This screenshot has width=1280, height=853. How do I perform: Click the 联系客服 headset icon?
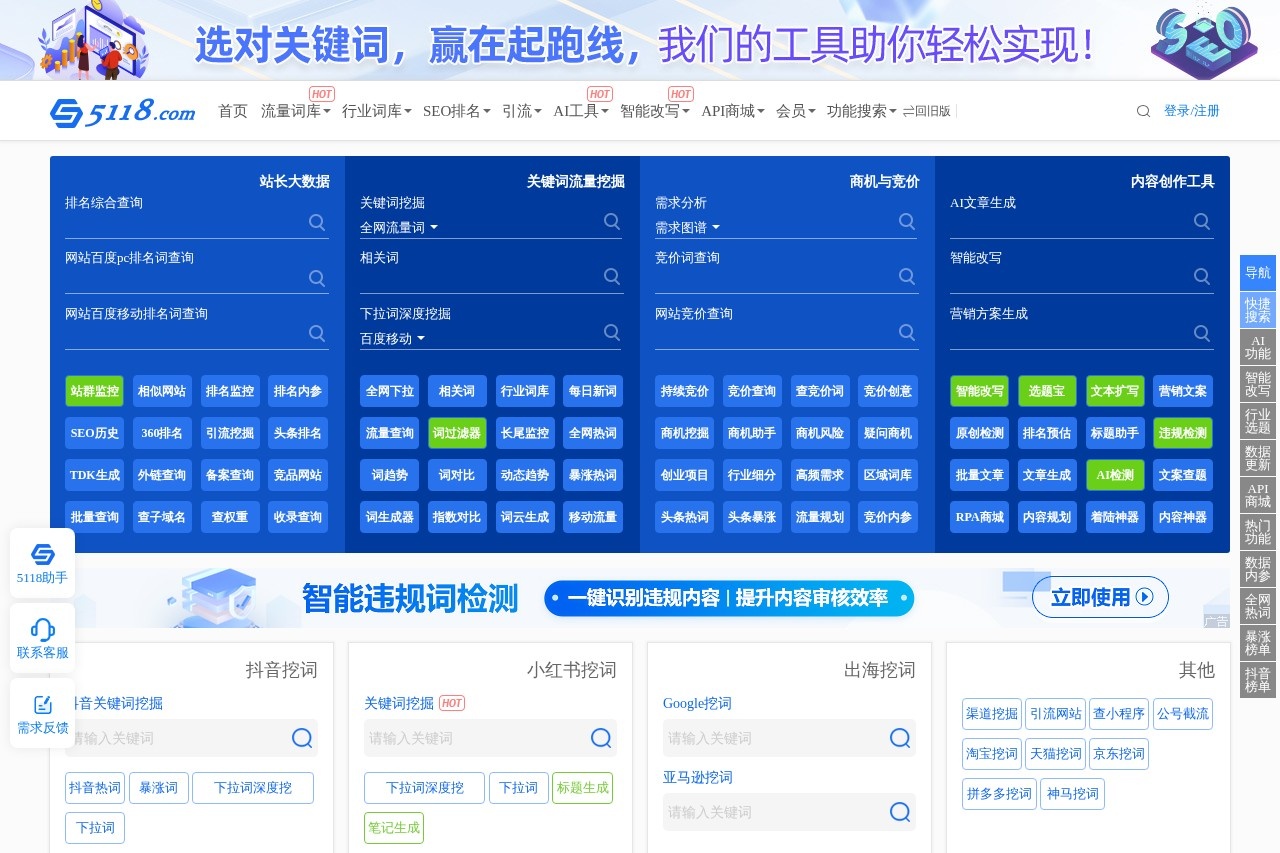point(42,630)
